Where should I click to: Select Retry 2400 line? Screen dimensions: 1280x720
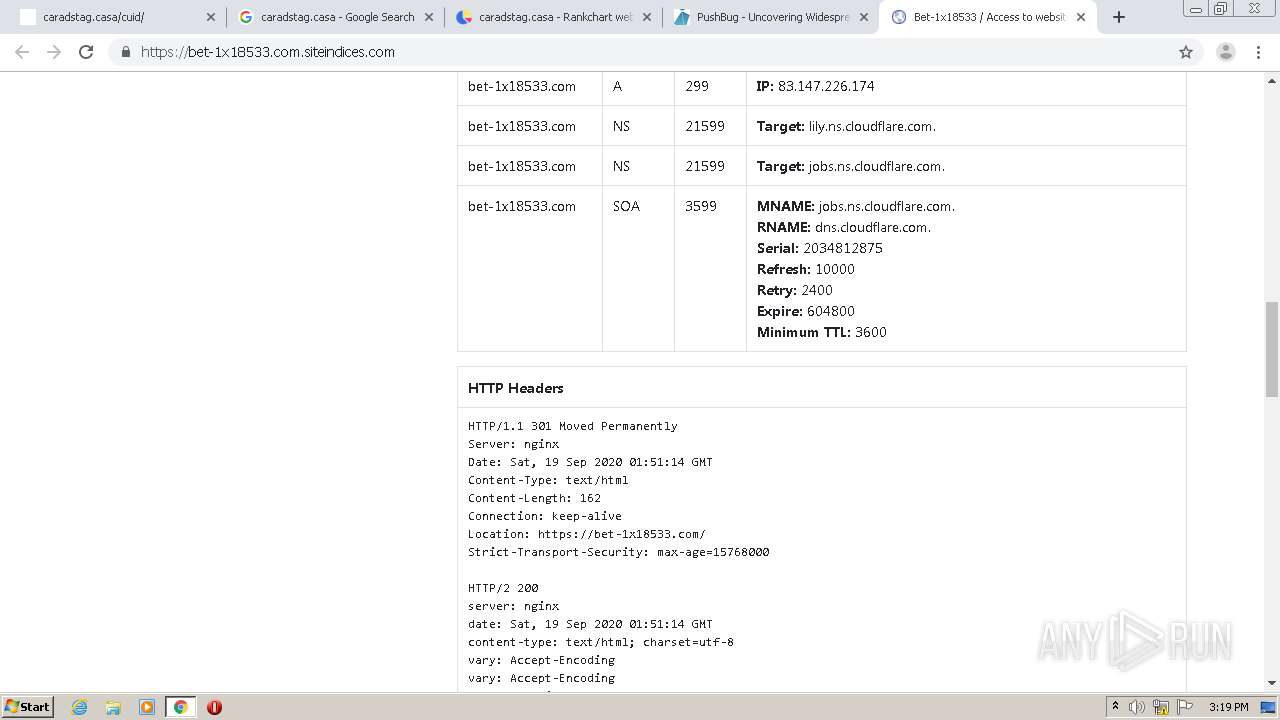click(795, 290)
